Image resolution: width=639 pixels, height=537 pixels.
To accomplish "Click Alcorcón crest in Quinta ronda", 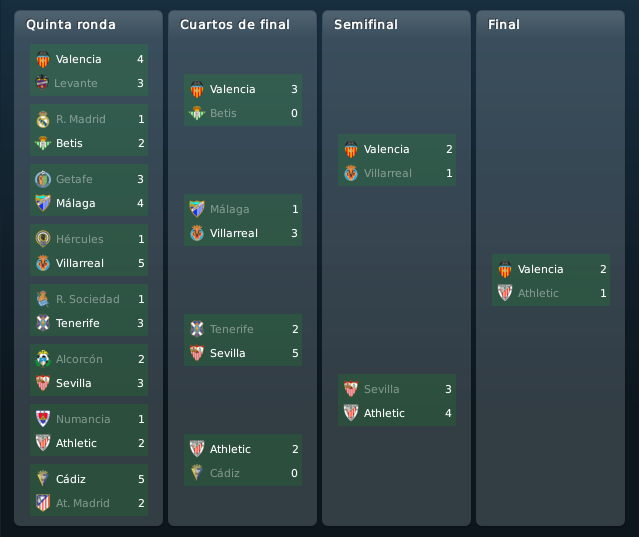I will pos(43,359).
